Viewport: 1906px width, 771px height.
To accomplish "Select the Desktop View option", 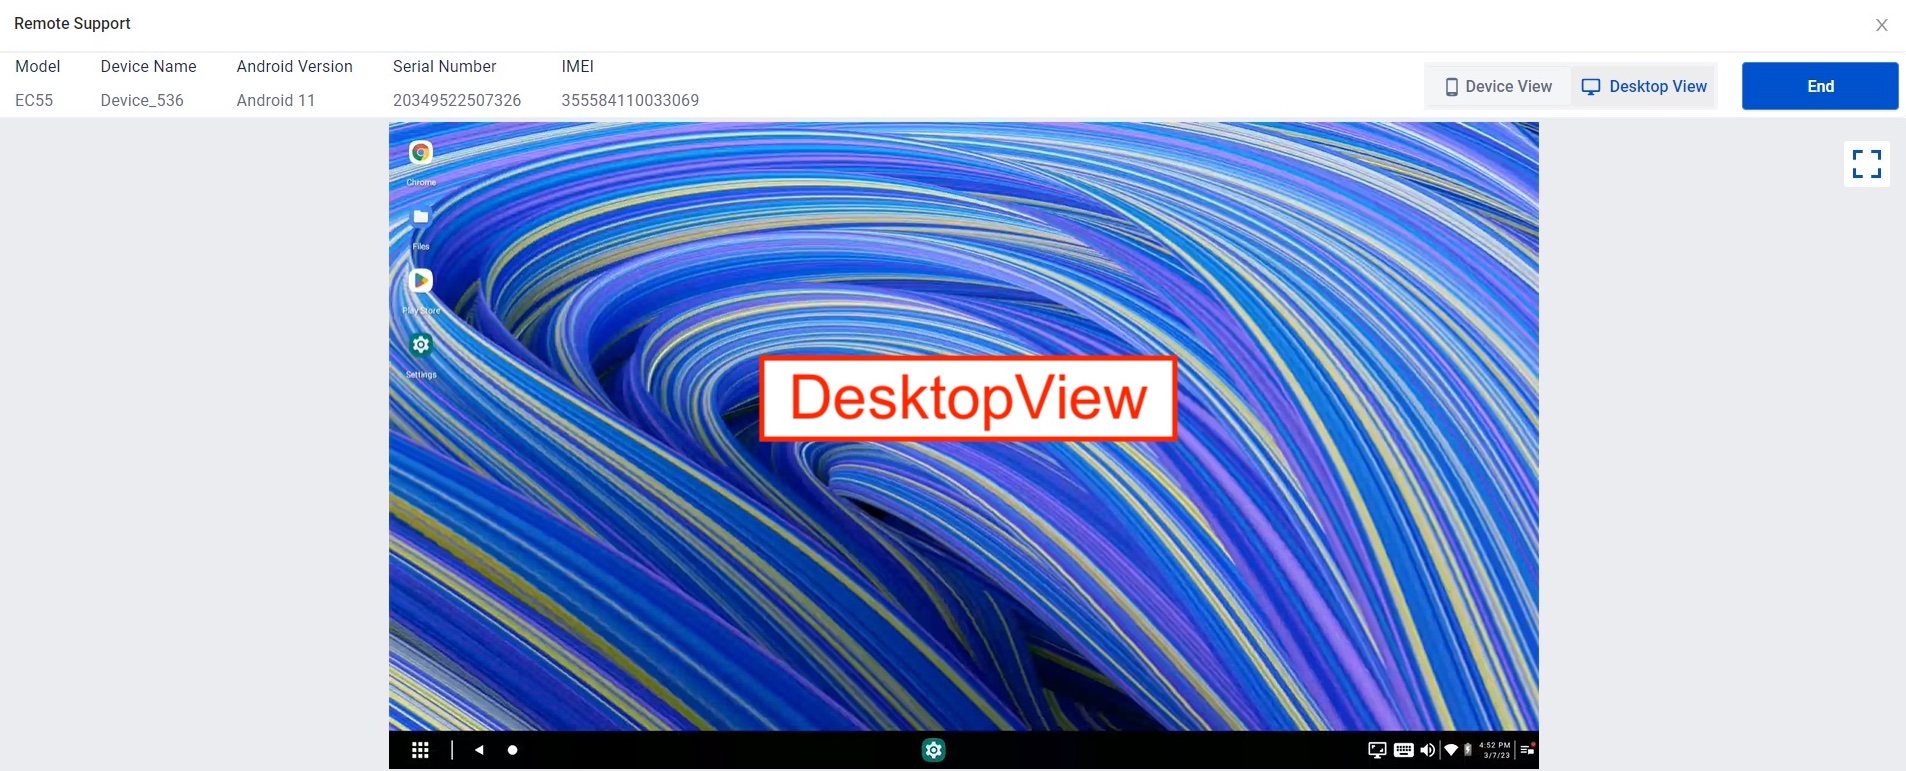I will pyautogui.click(x=1644, y=87).
